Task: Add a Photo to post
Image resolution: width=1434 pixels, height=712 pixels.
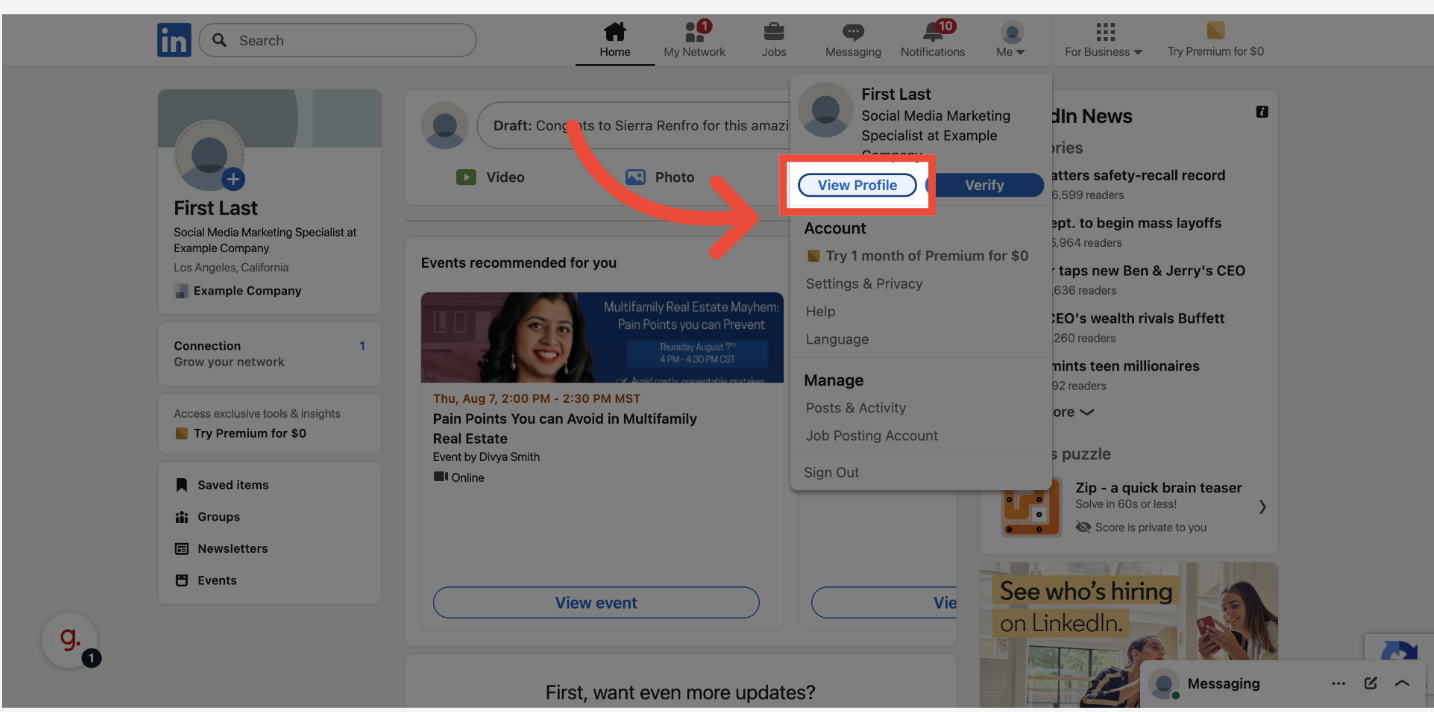Action: [660, 177]
